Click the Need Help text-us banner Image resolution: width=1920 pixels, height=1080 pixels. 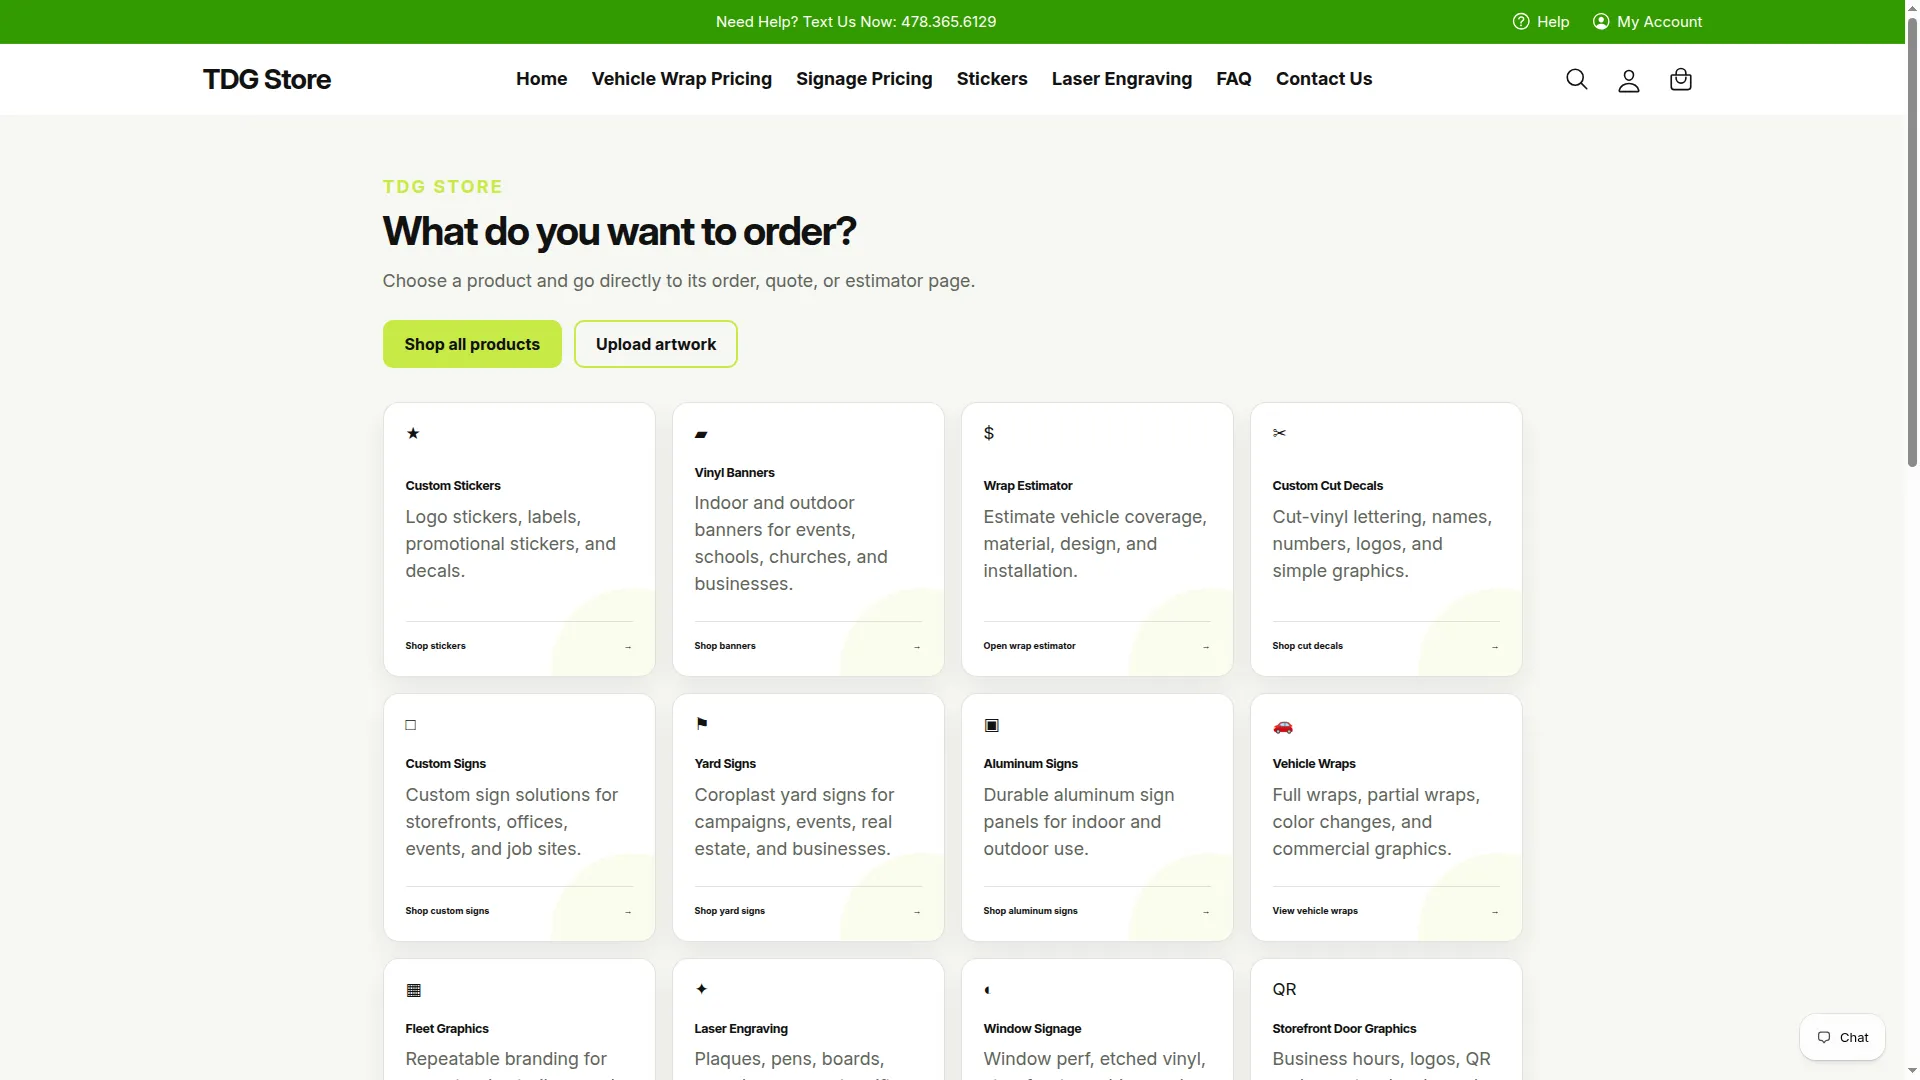click(856, 21)
